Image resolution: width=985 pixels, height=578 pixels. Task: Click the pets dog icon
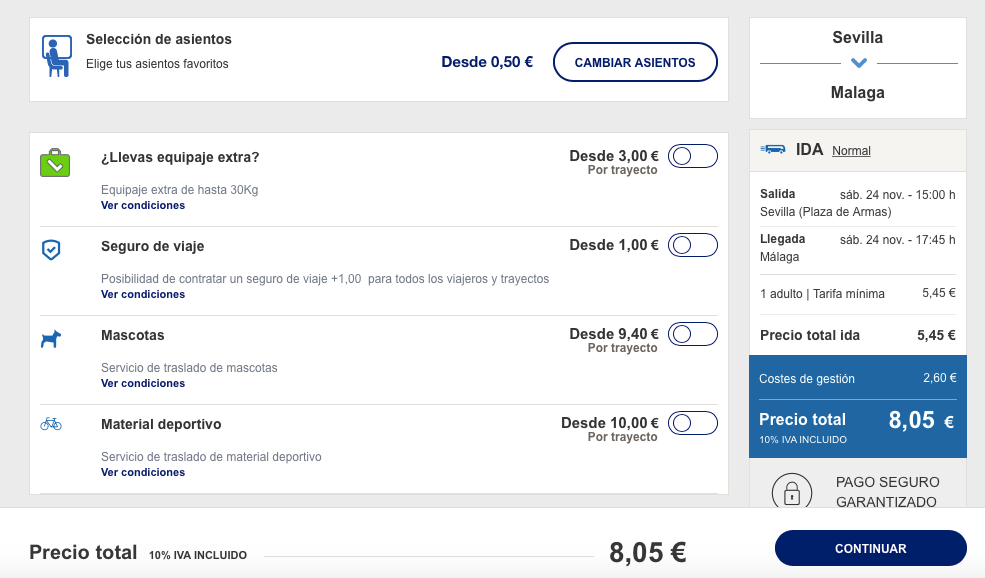[51, 339]
